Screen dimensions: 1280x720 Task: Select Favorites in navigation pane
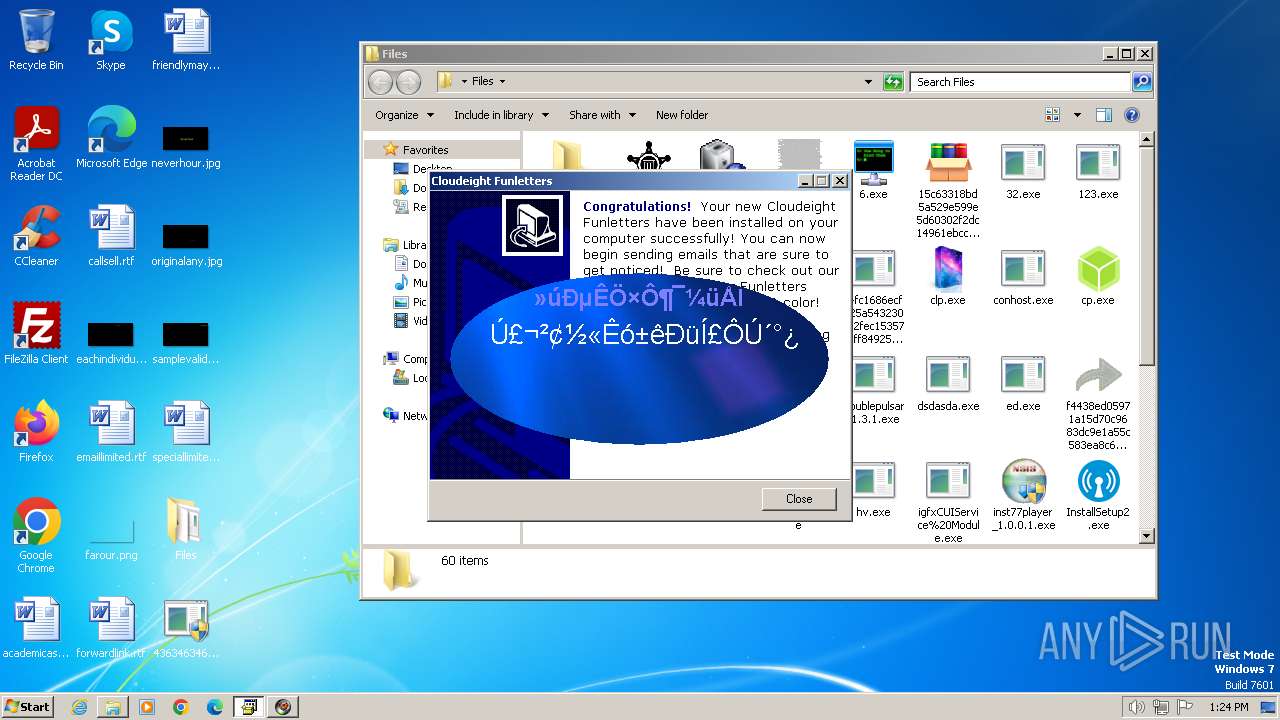point(426,150)
